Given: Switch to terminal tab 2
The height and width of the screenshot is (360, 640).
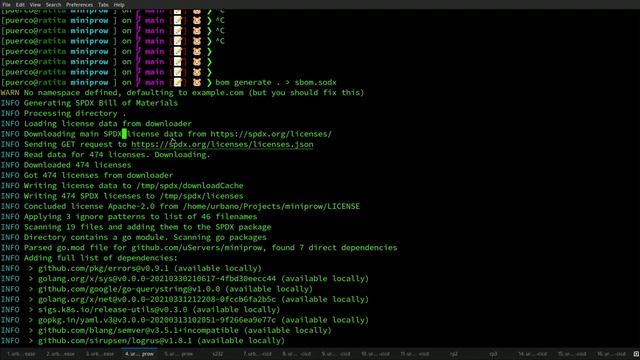Looking at the screenshot, I should pos(60,354).
